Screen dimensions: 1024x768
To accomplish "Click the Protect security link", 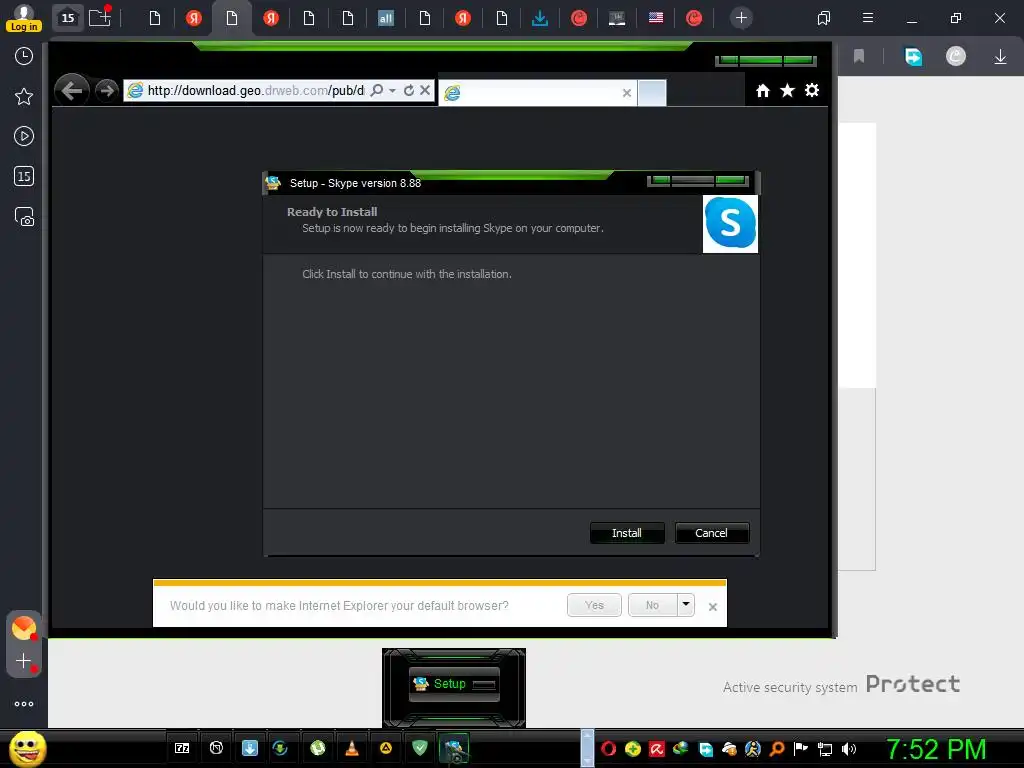I will (x=912, y=684).
